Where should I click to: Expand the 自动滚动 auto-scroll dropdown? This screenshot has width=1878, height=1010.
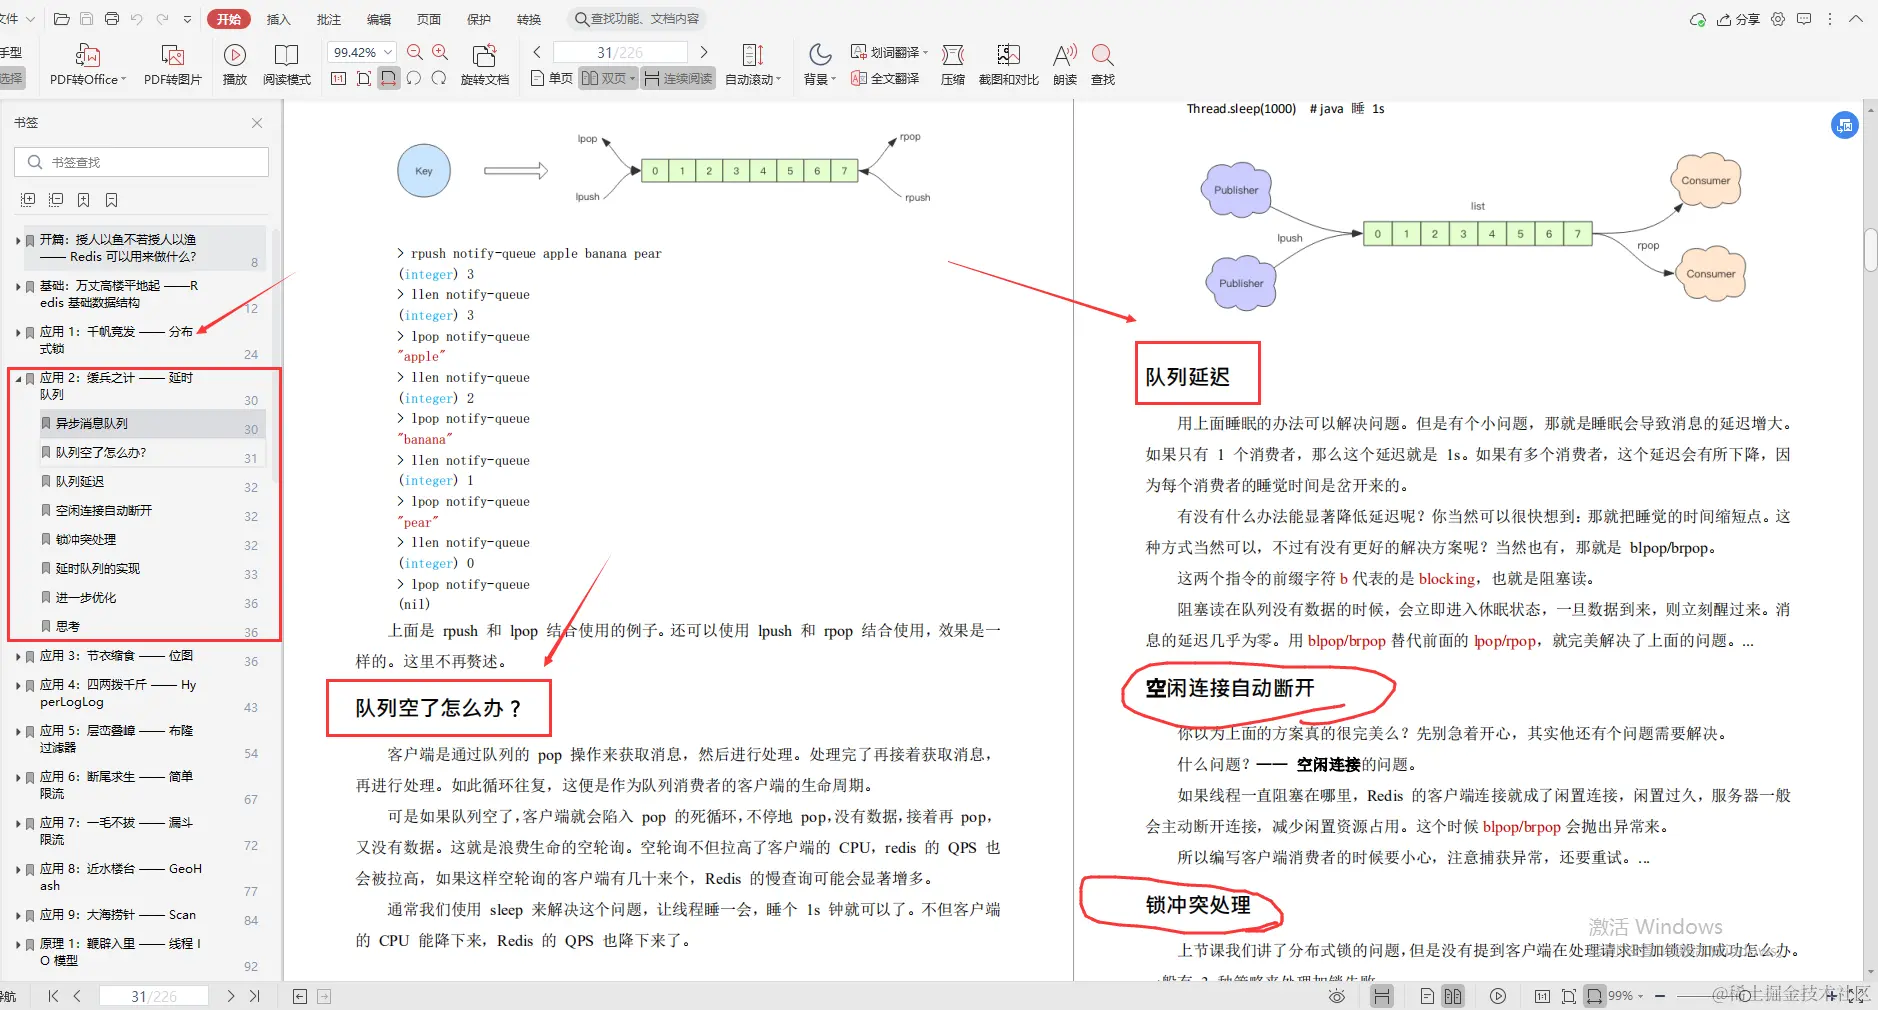[x=780, y=79]
